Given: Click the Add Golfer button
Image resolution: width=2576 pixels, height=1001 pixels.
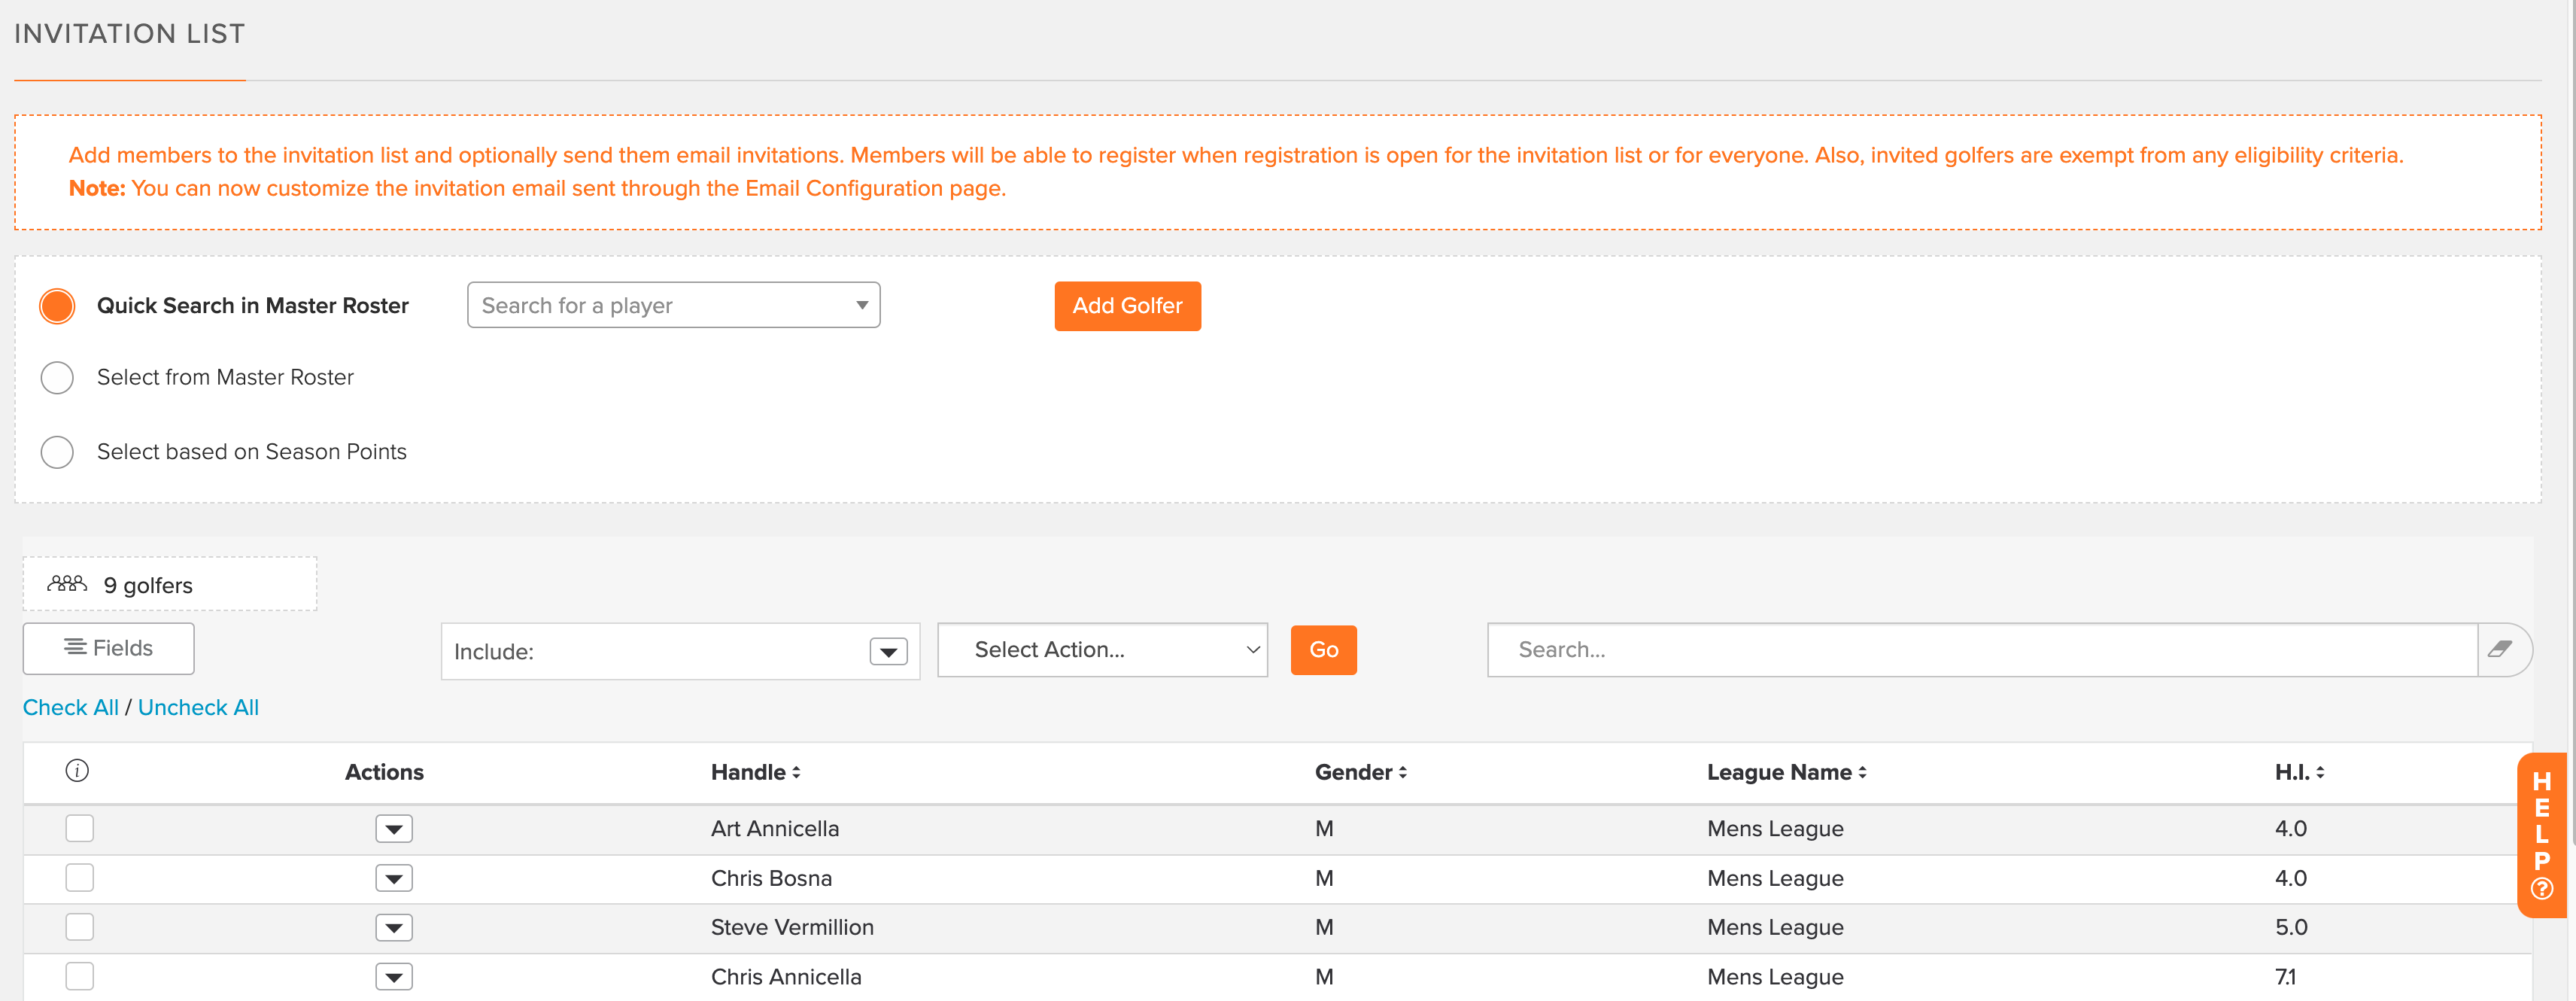Looking at the screenshot, I should click(x=1127, y=306).
